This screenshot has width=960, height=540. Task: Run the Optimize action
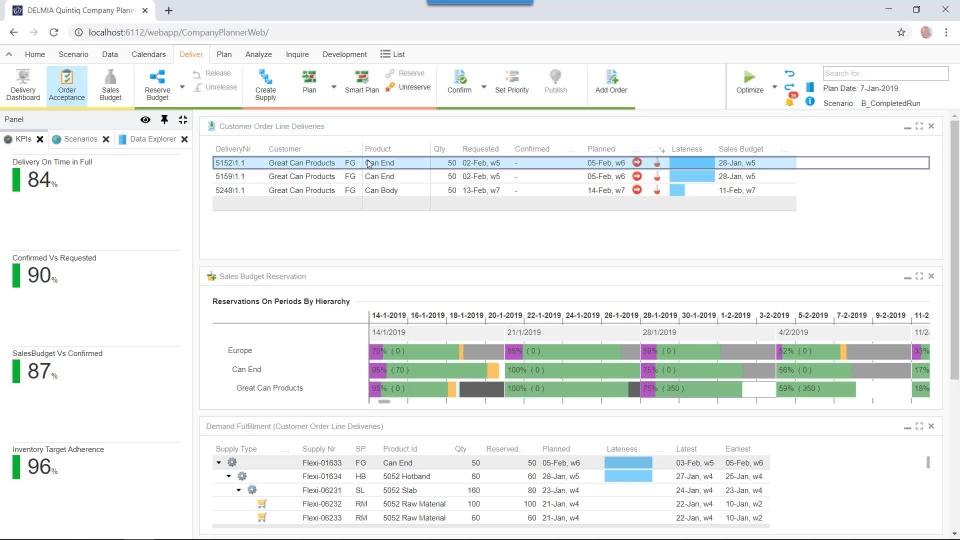(749, 82)
